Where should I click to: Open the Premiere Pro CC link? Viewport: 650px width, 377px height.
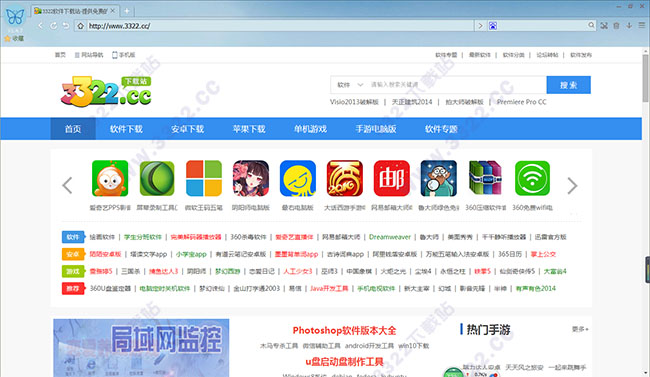click(x=521, y=102)
